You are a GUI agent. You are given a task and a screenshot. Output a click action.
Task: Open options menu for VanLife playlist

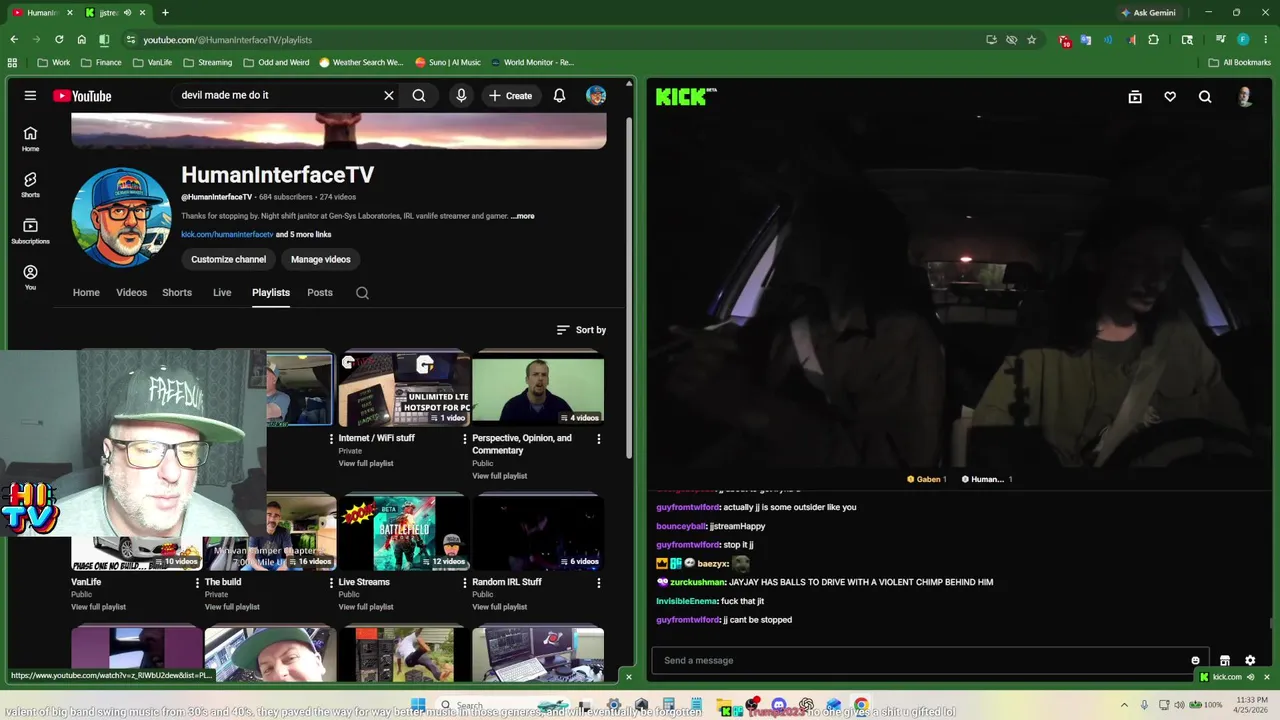197,583
